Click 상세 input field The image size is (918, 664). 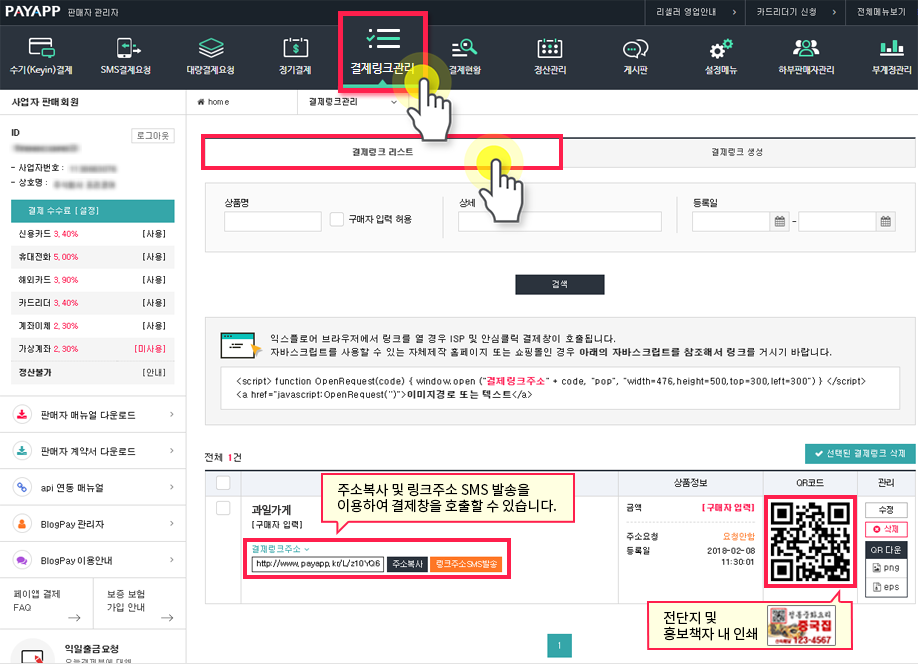pos(560,221)
